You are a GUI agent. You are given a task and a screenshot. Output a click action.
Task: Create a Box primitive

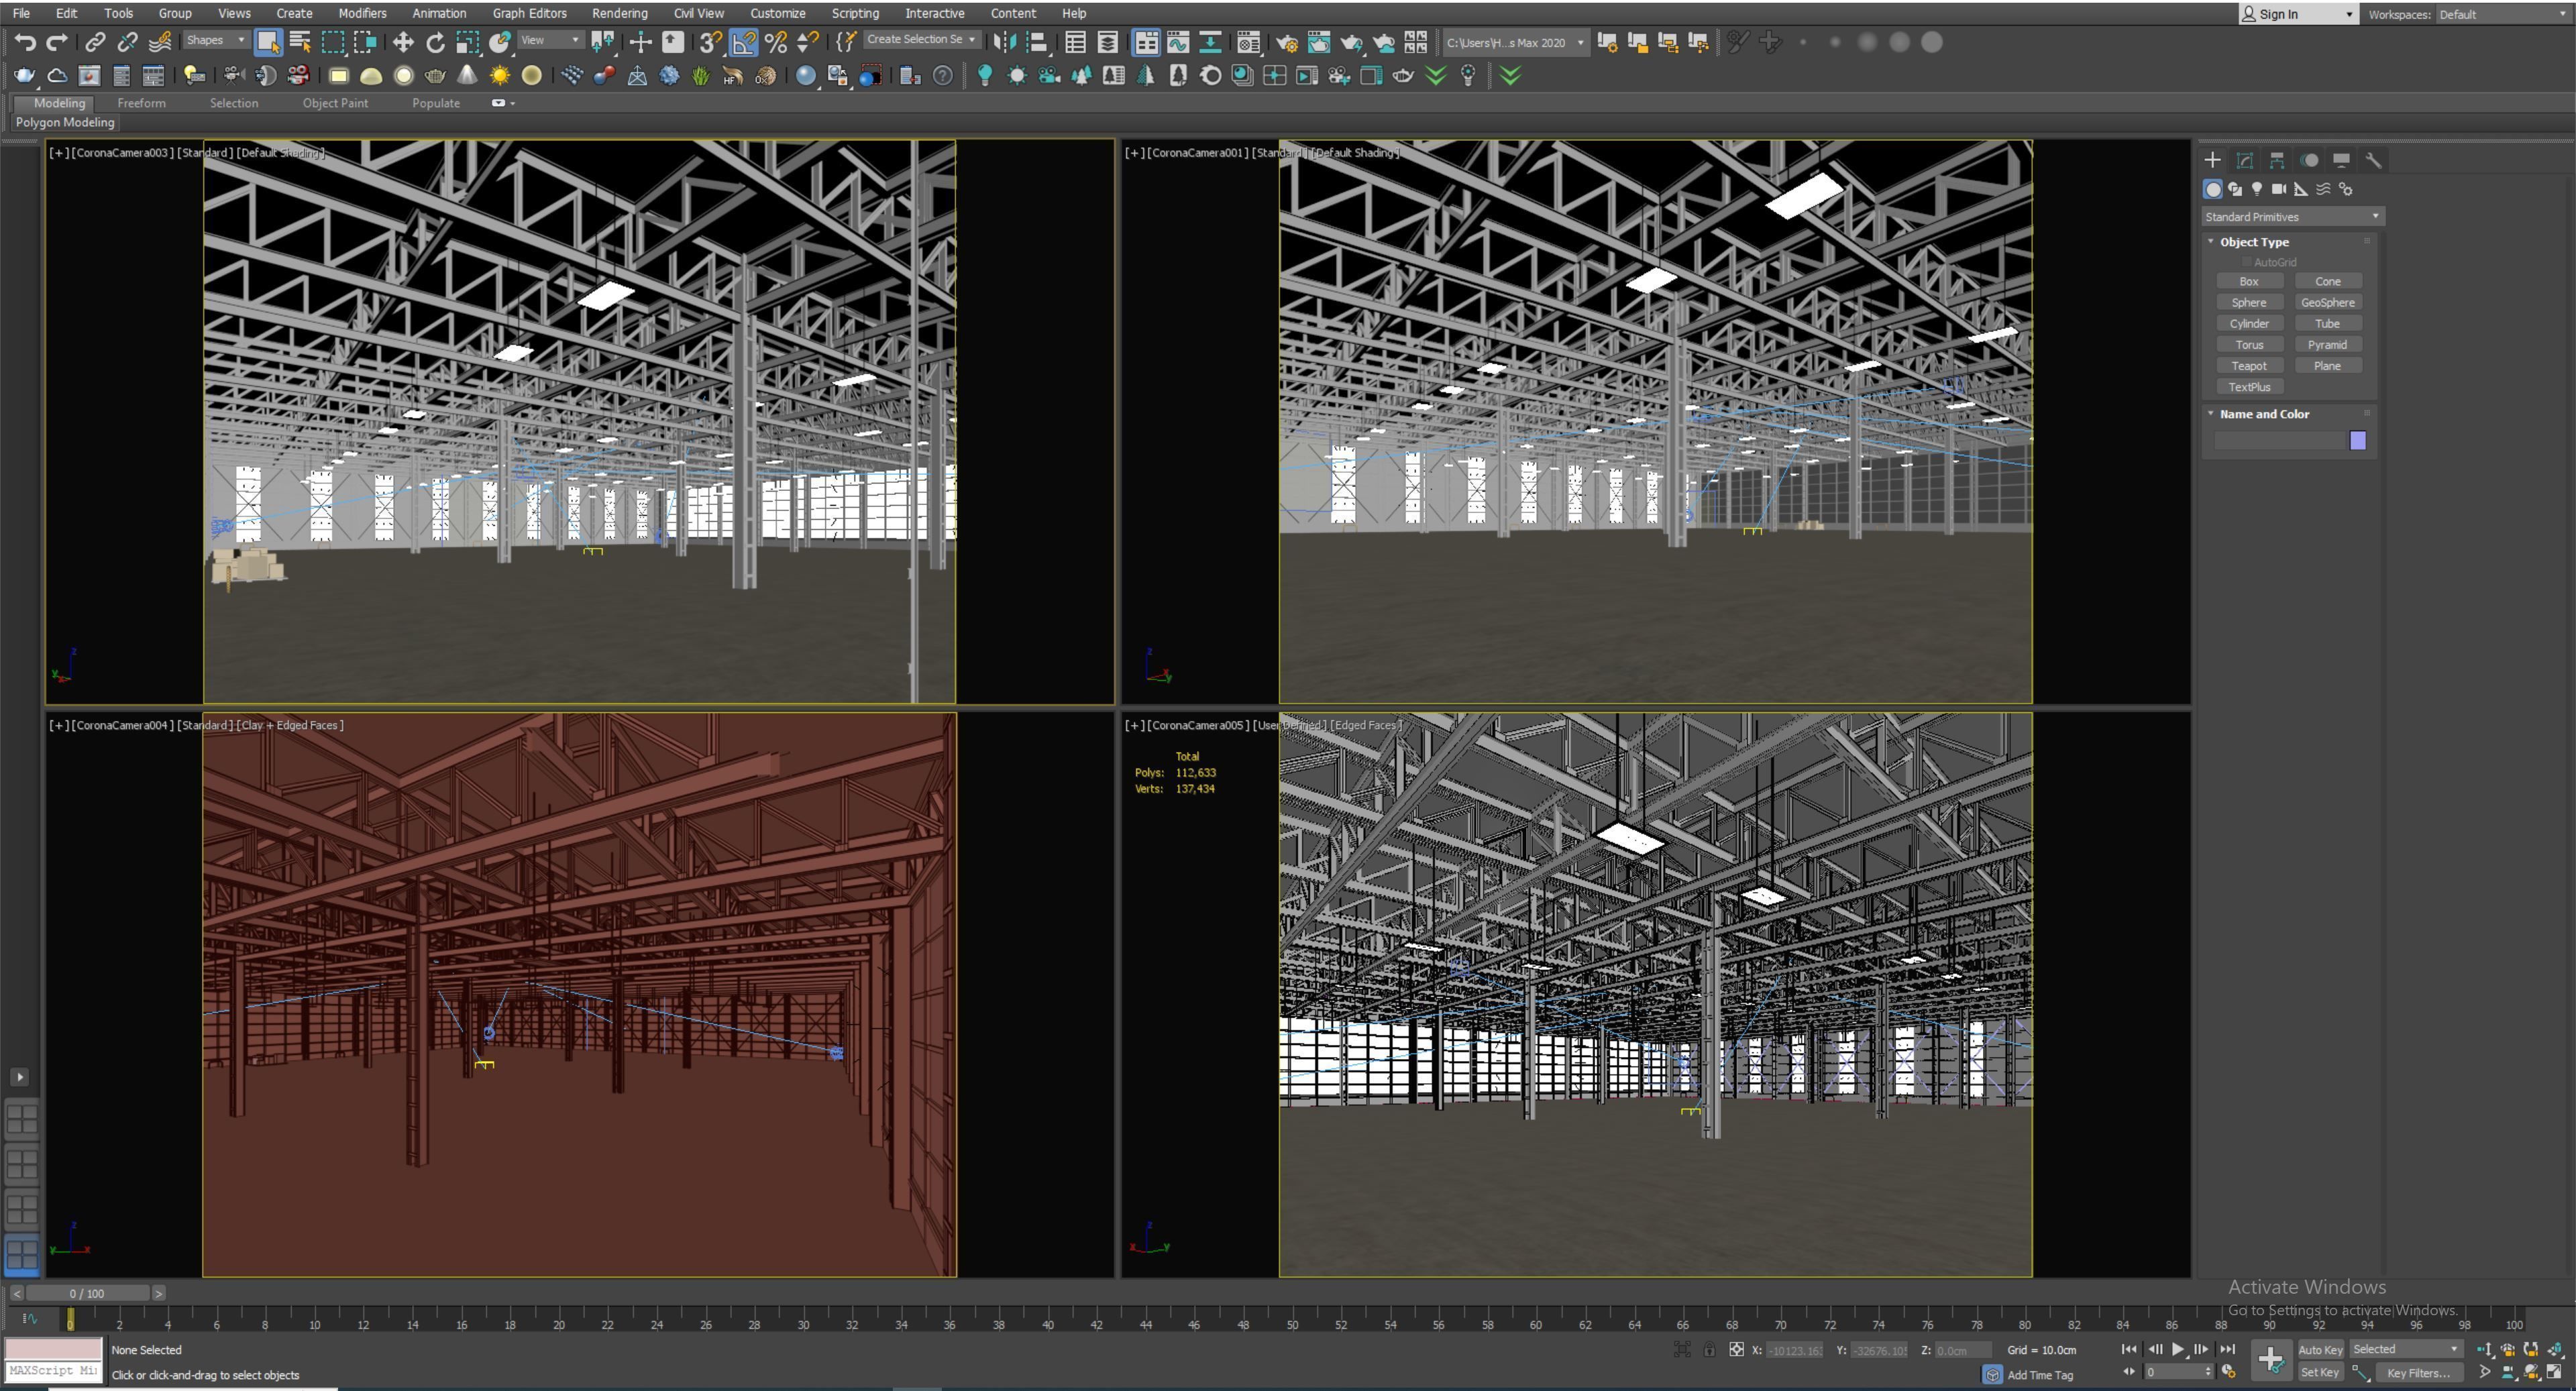point(2249,281)
